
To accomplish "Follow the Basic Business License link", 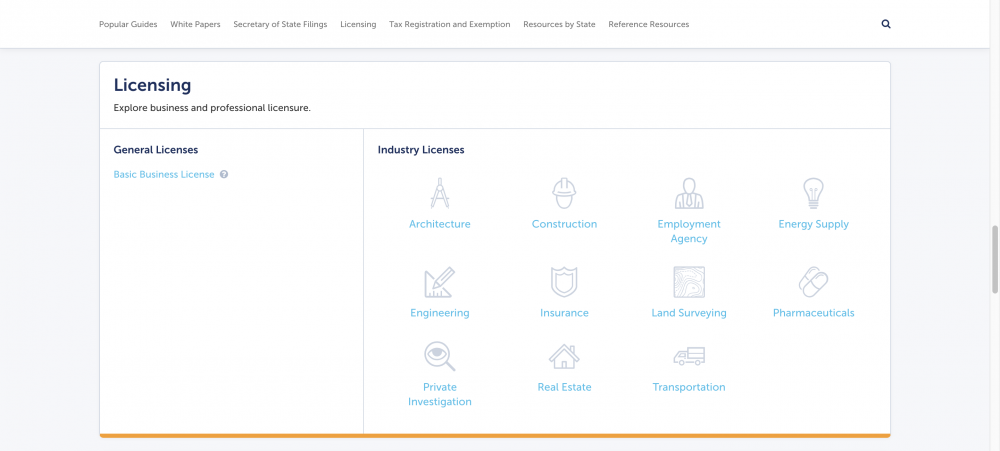I will pos(164,174).
